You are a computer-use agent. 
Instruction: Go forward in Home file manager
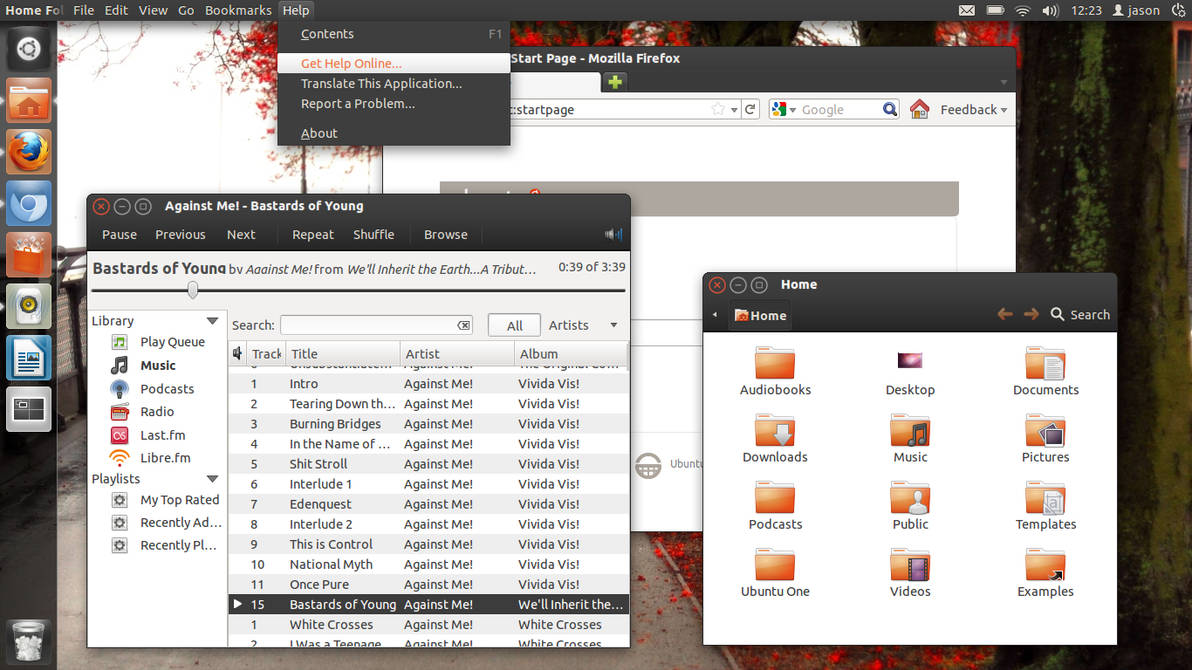(1031, 314)
